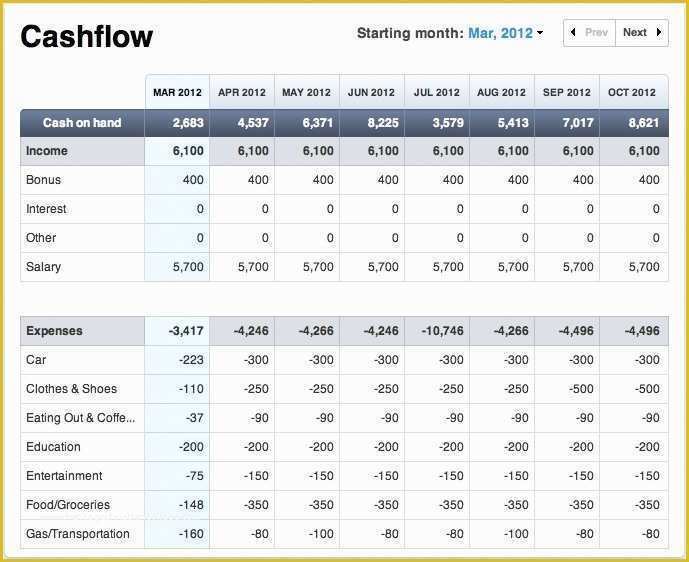Click the September Clothes & Shoes value -500

click(x=581, y=389)
